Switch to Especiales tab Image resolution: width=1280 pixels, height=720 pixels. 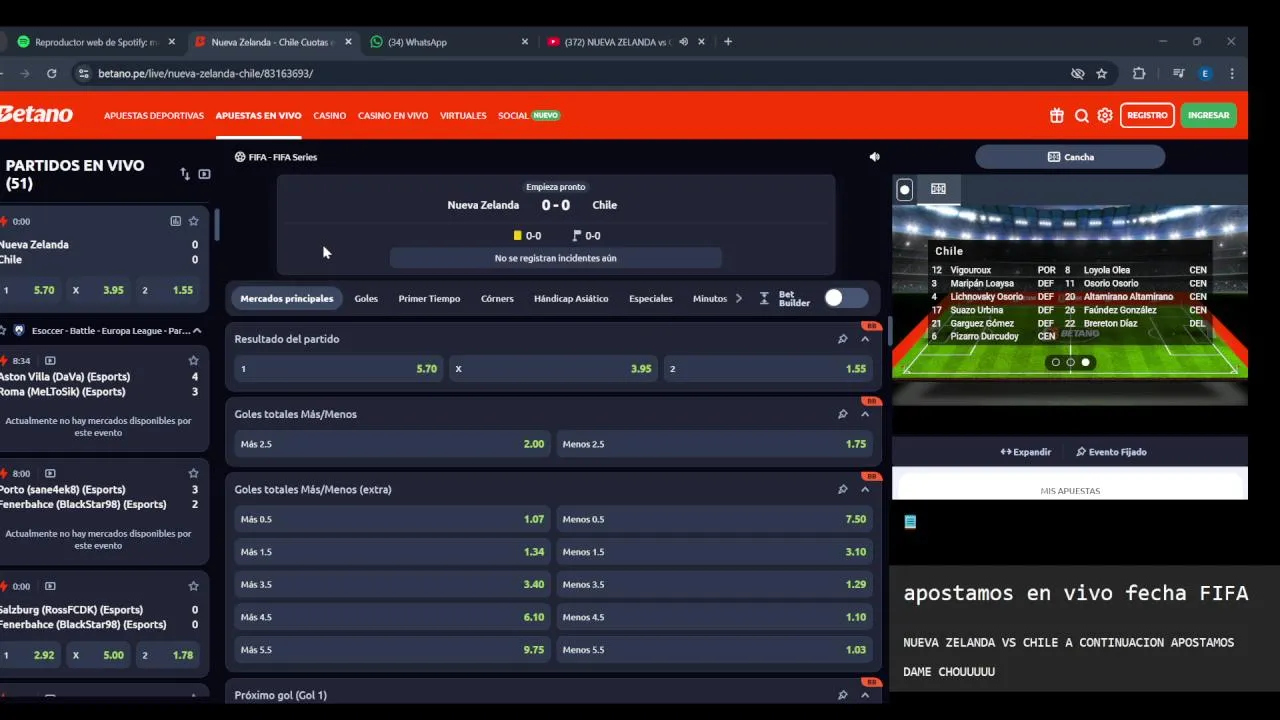tap(650, 298)
